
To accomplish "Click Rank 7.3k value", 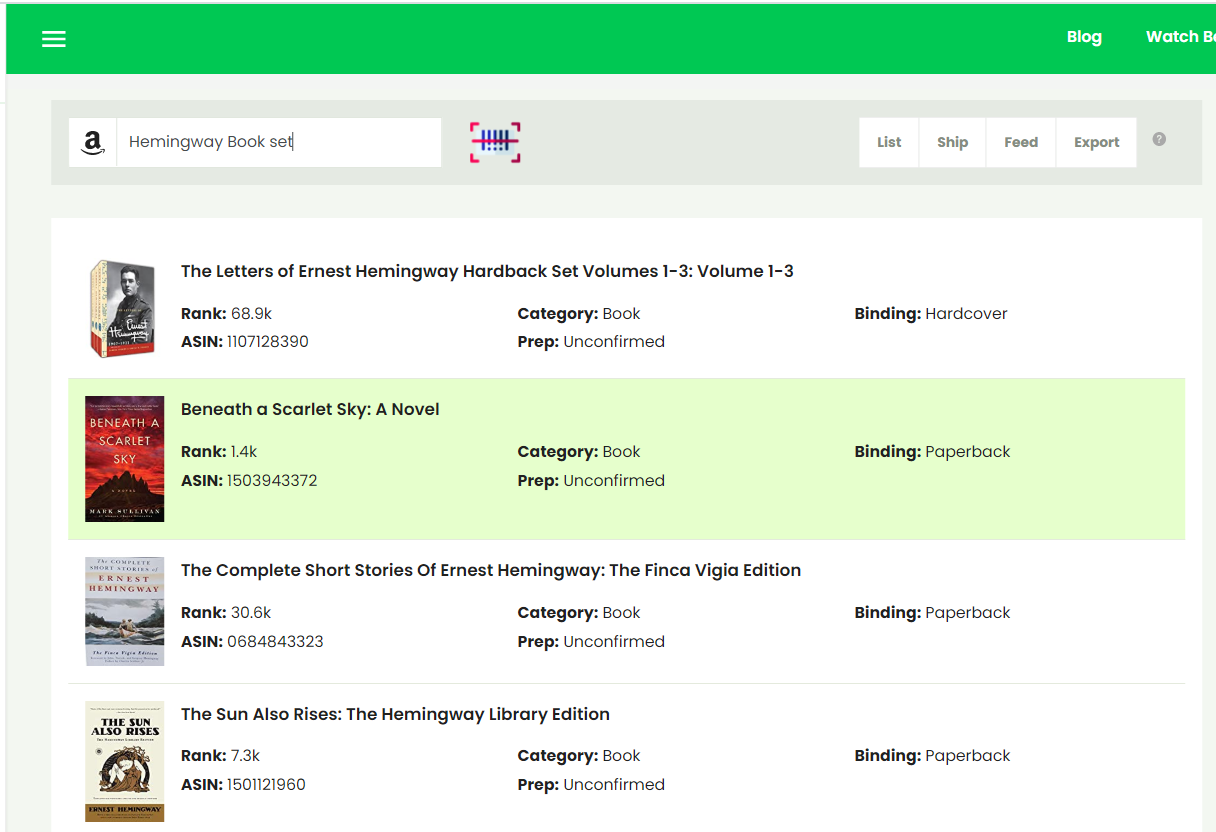I will click(245, 756).
